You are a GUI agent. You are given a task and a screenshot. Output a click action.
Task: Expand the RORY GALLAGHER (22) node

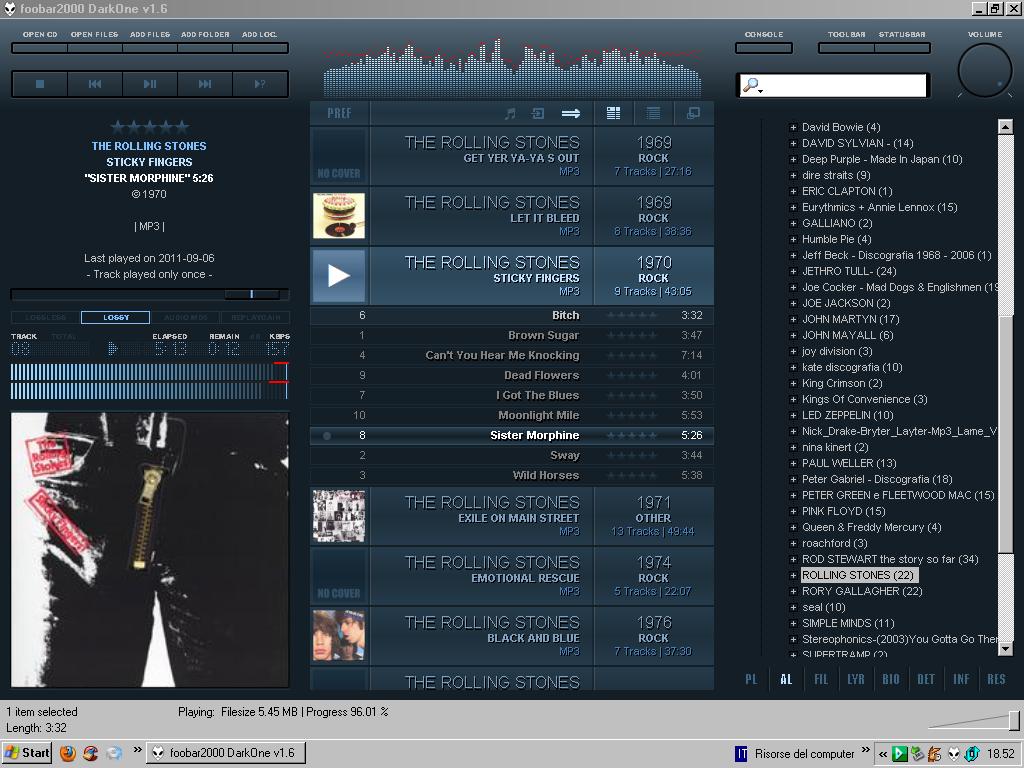[793, 591]
